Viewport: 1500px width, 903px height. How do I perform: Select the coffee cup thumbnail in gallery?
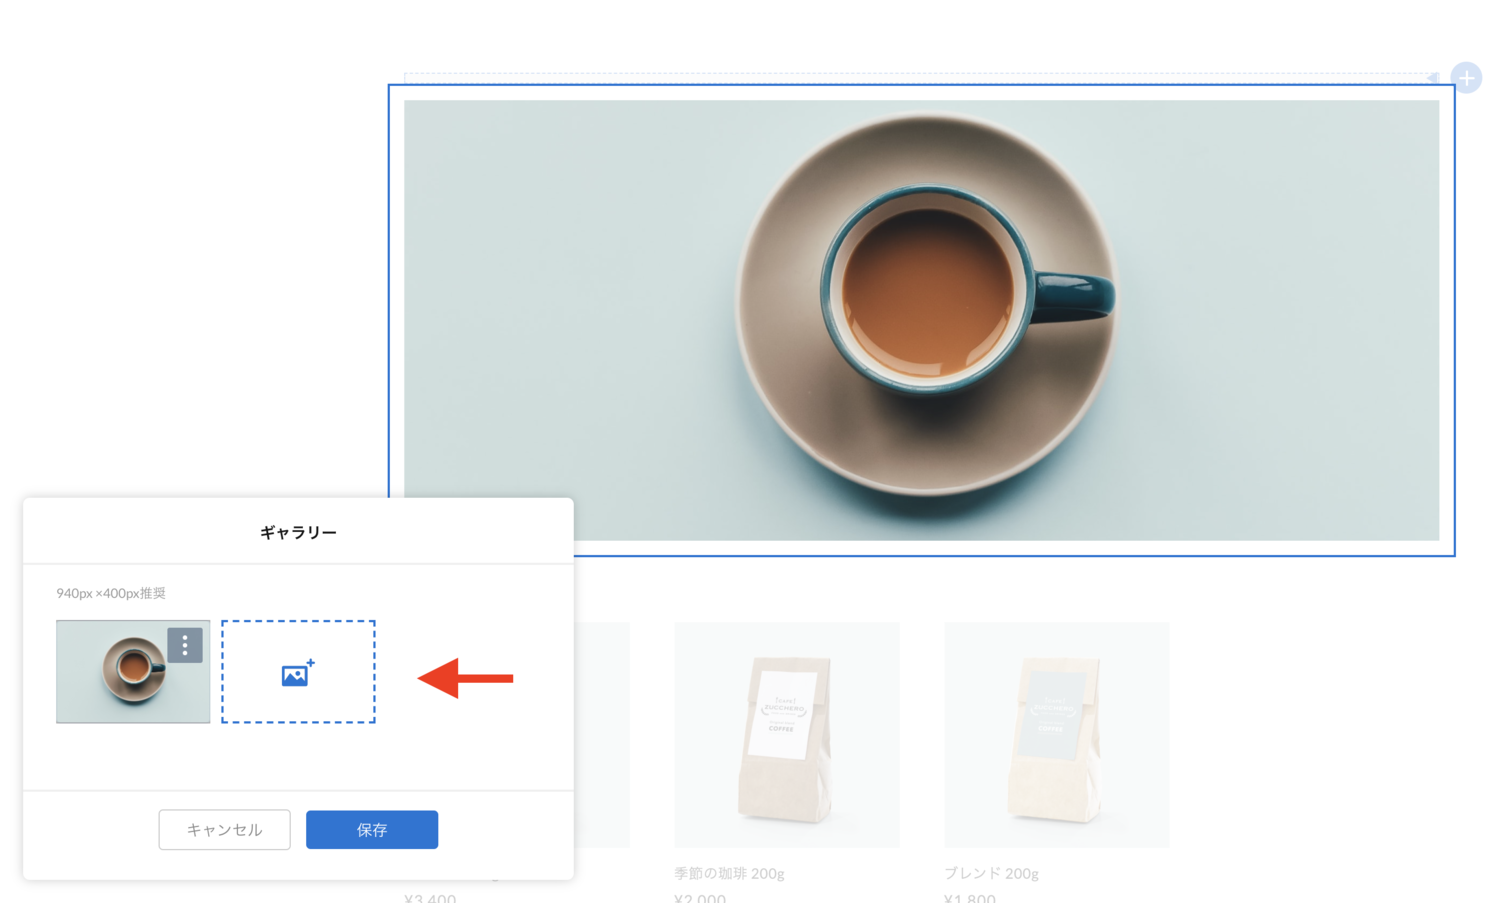tap(133, 672)
